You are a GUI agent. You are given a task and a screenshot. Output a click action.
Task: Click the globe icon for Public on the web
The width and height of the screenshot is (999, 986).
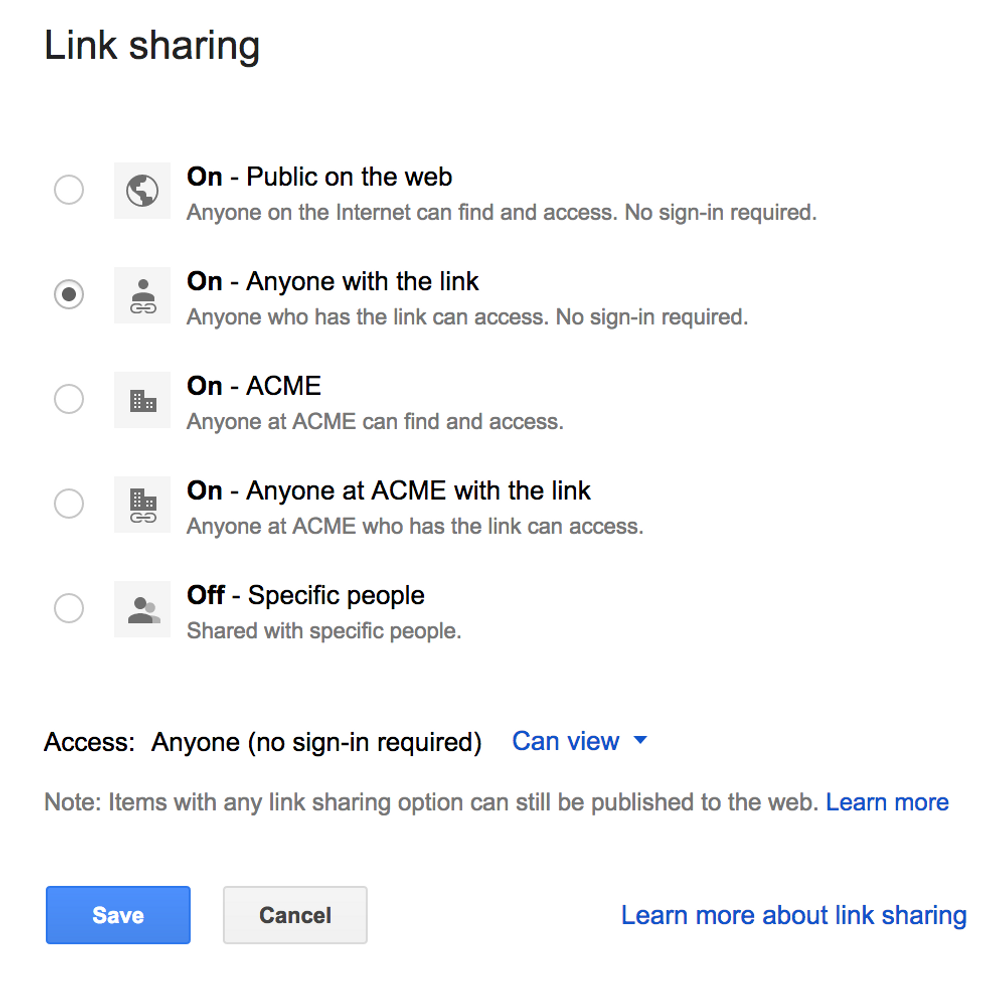click(142, 190)
